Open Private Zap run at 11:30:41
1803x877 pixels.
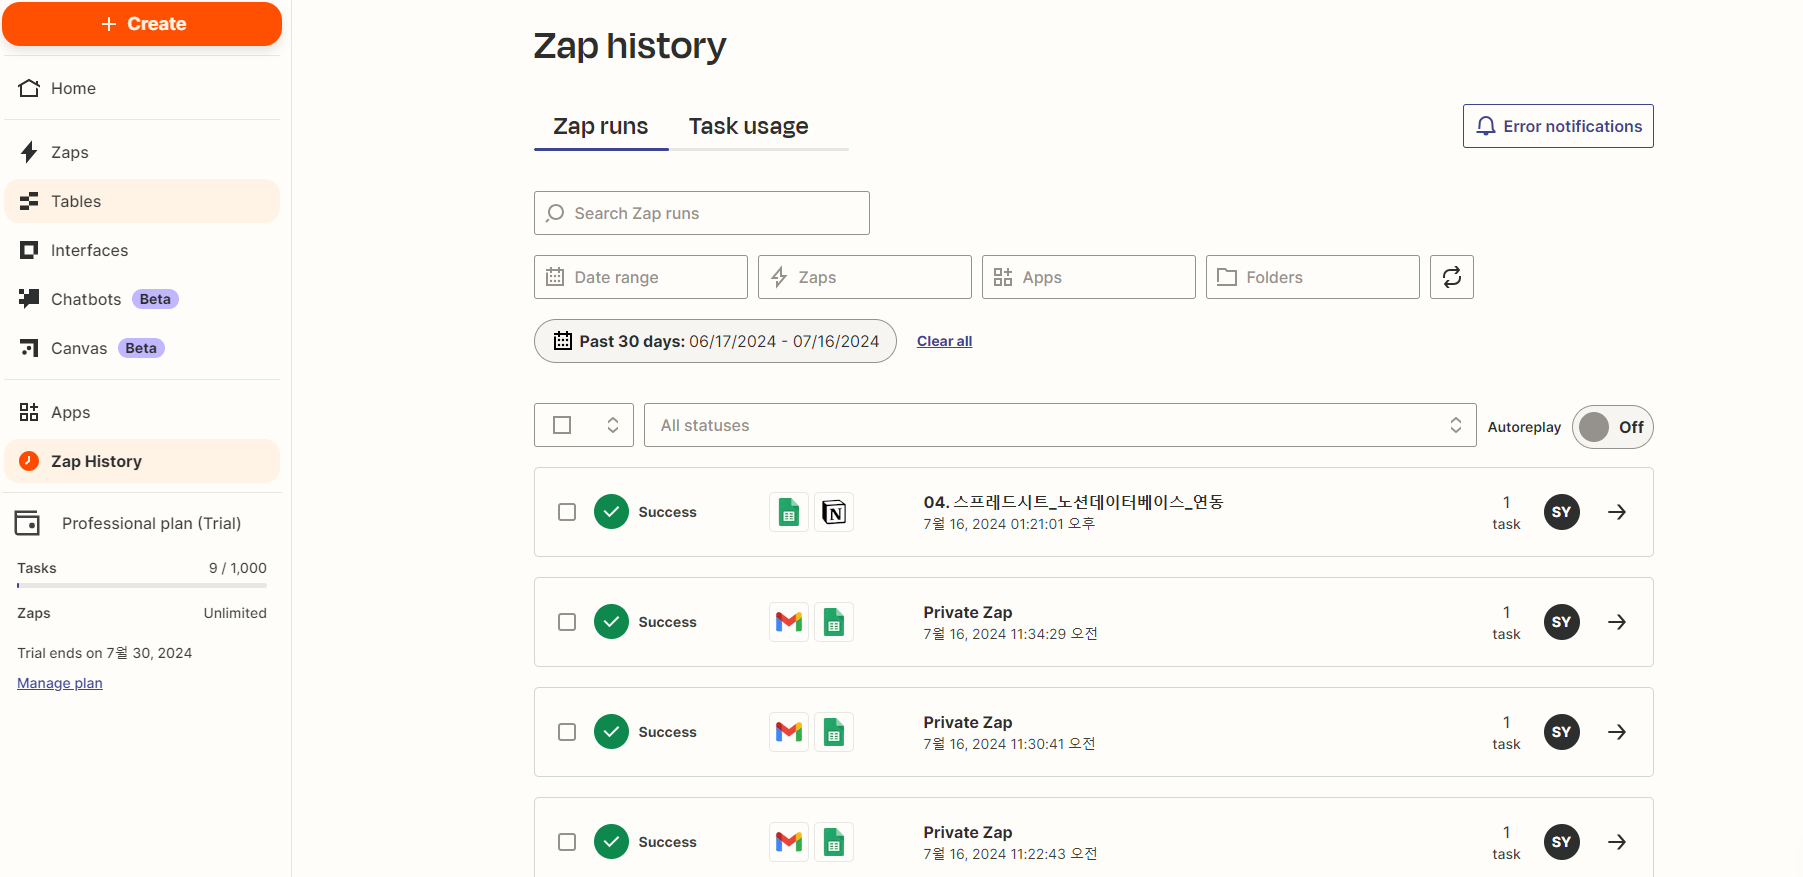pyautogui.click(x=968, y=722)
